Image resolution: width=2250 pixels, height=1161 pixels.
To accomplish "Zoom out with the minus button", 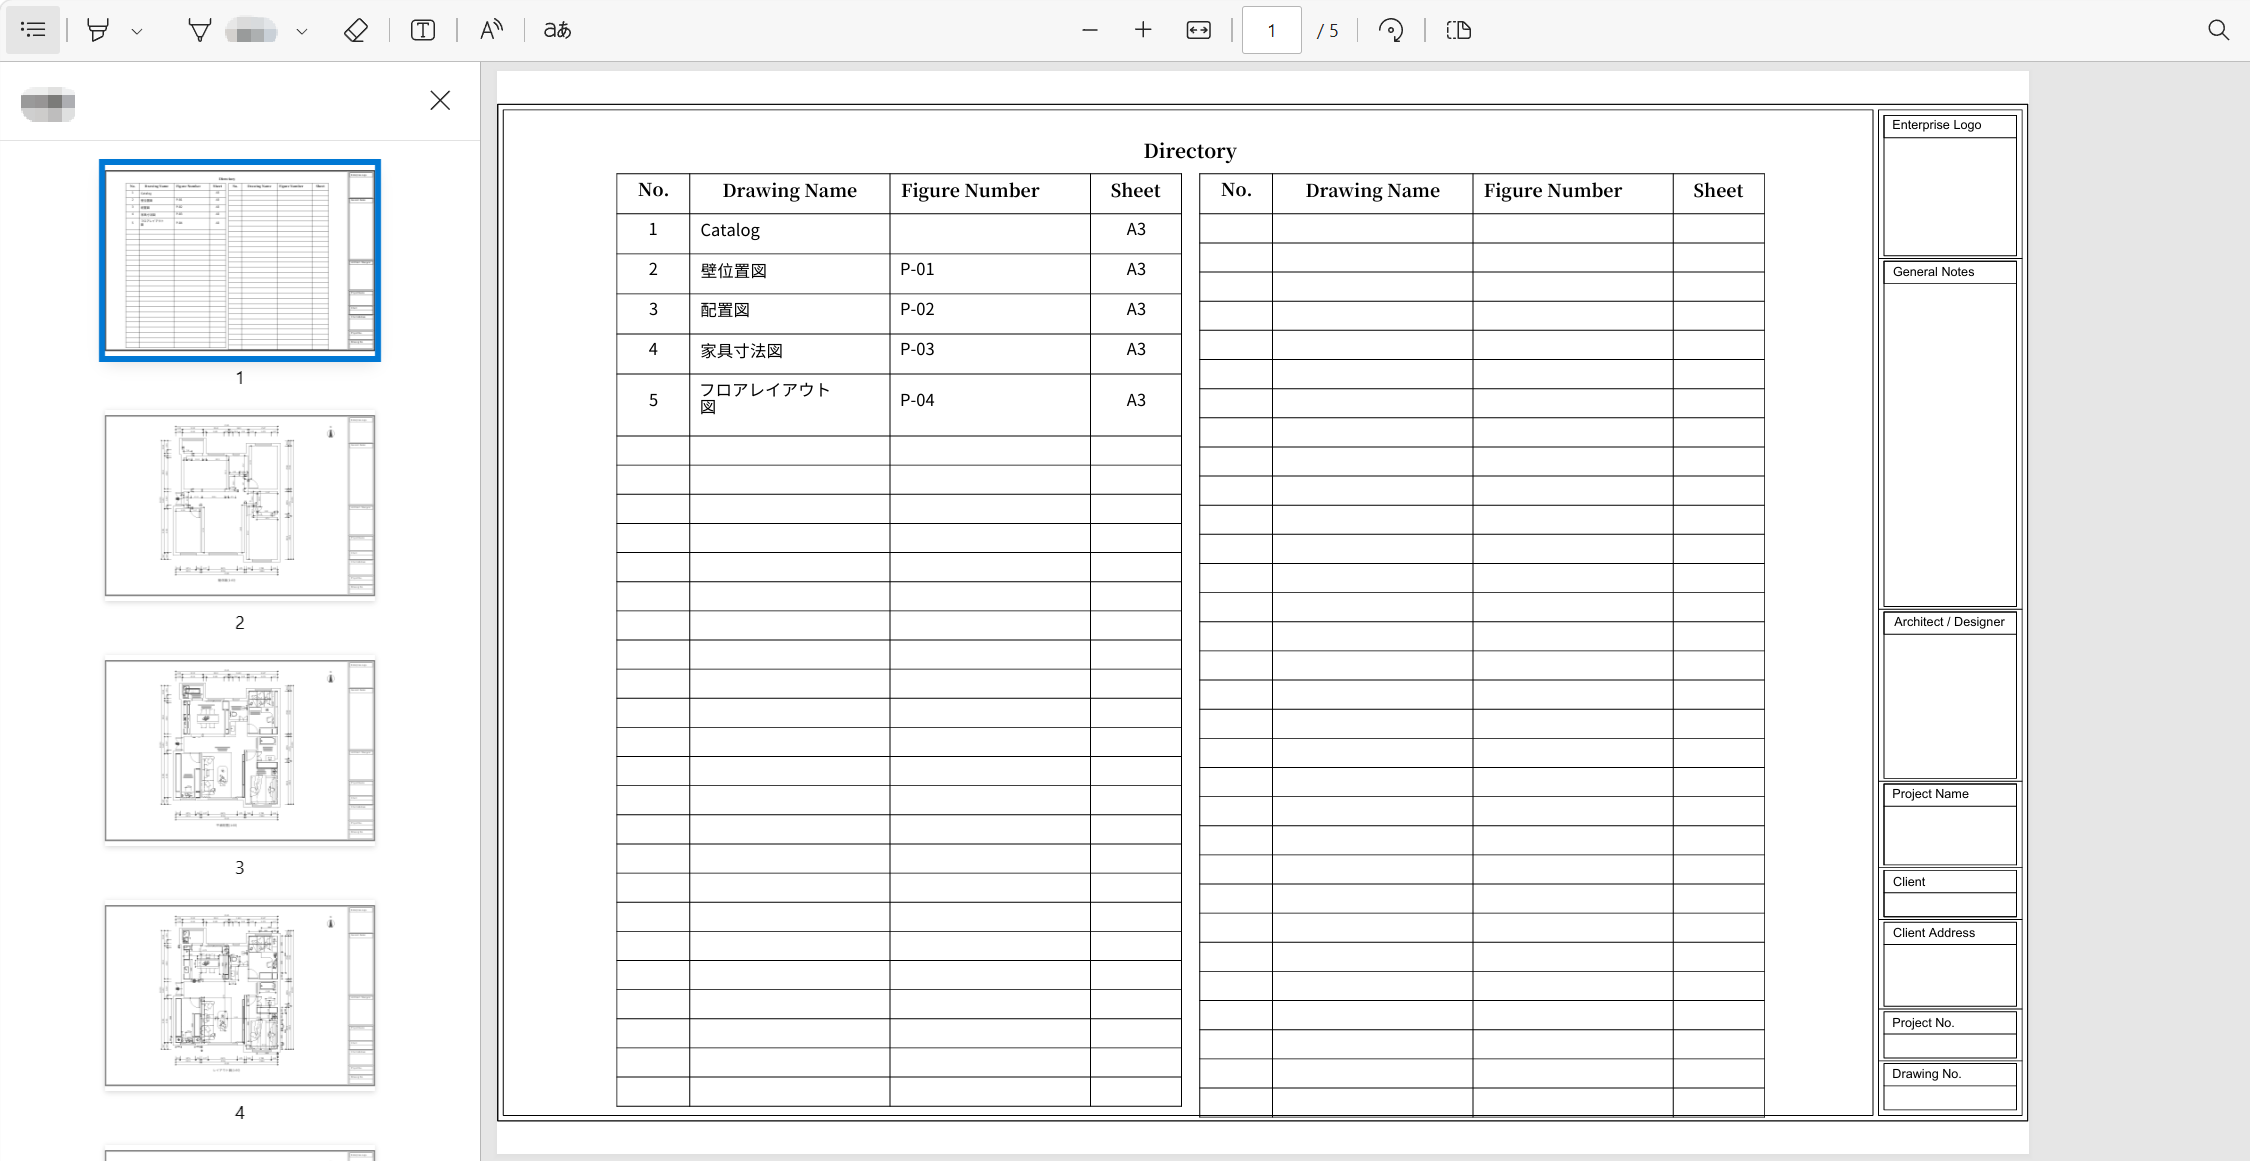I will (1090, 30).
